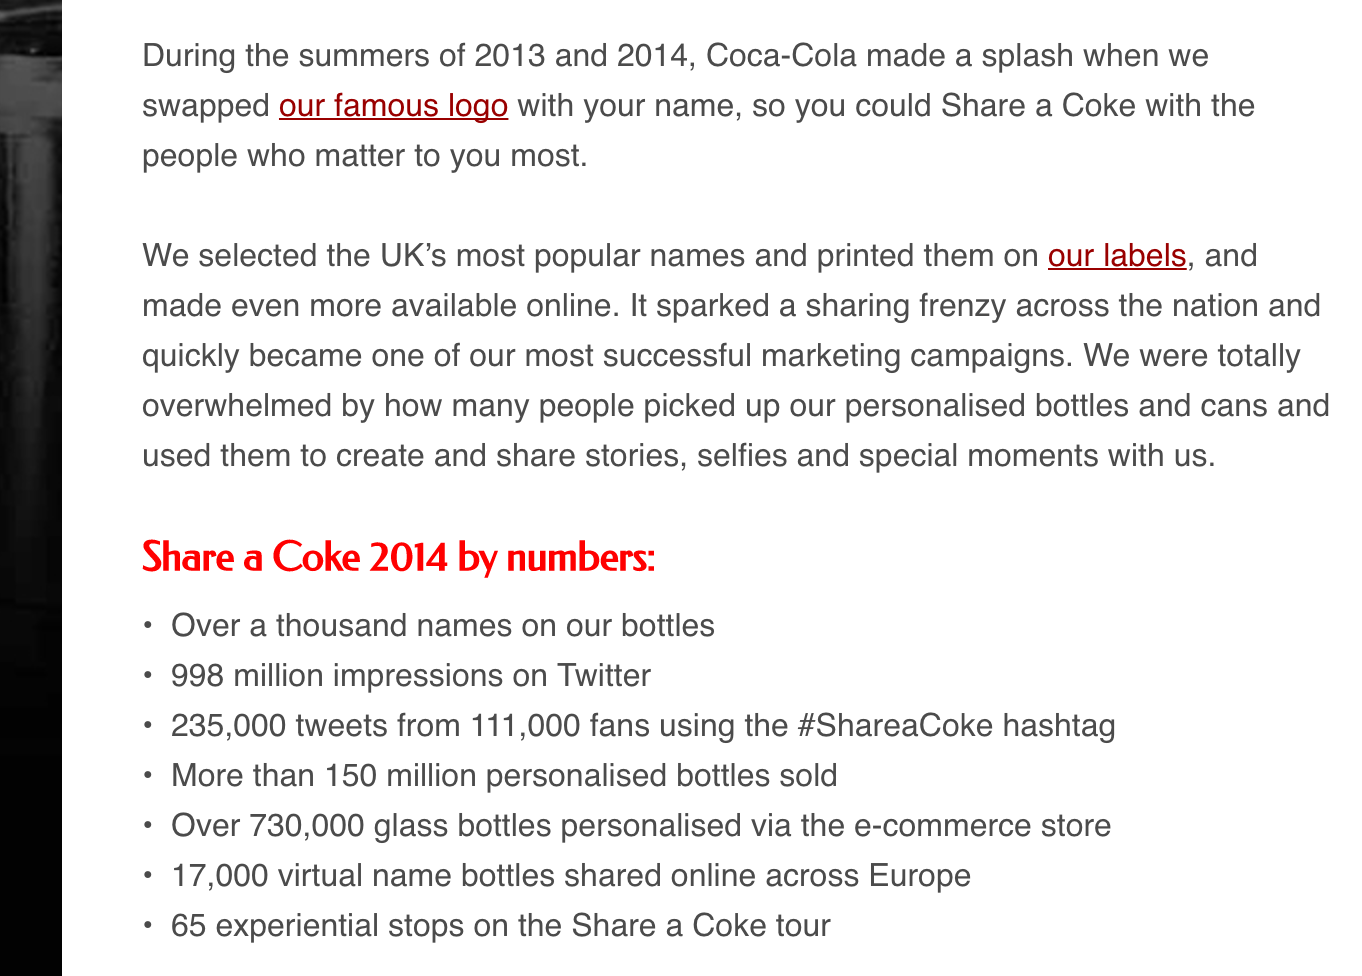Click the word "Europe" in the list
1362x976 pixels.
pyautogui.click(x=919, y=876)
